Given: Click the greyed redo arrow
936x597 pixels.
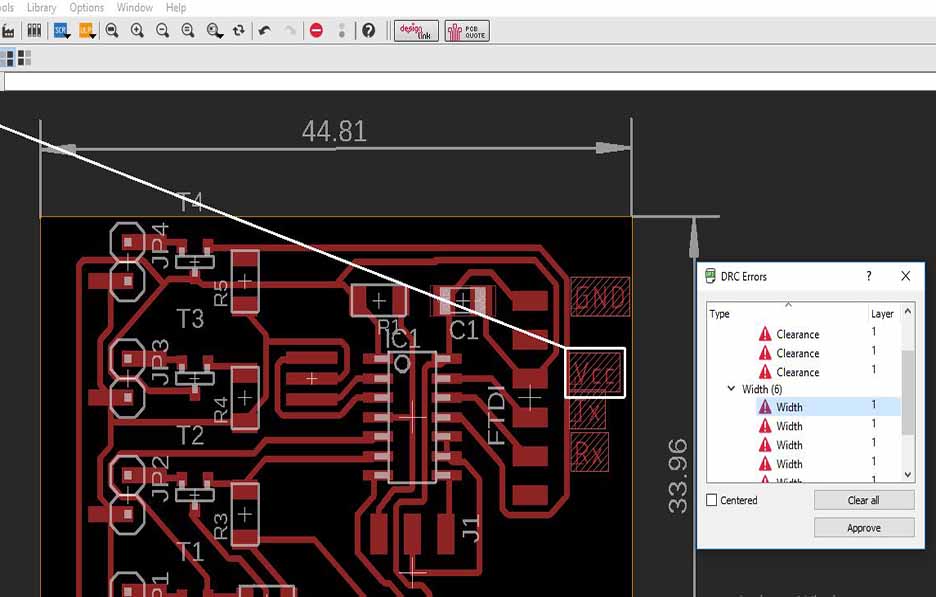Looking at the screenshot, I should tap(290, 30).
